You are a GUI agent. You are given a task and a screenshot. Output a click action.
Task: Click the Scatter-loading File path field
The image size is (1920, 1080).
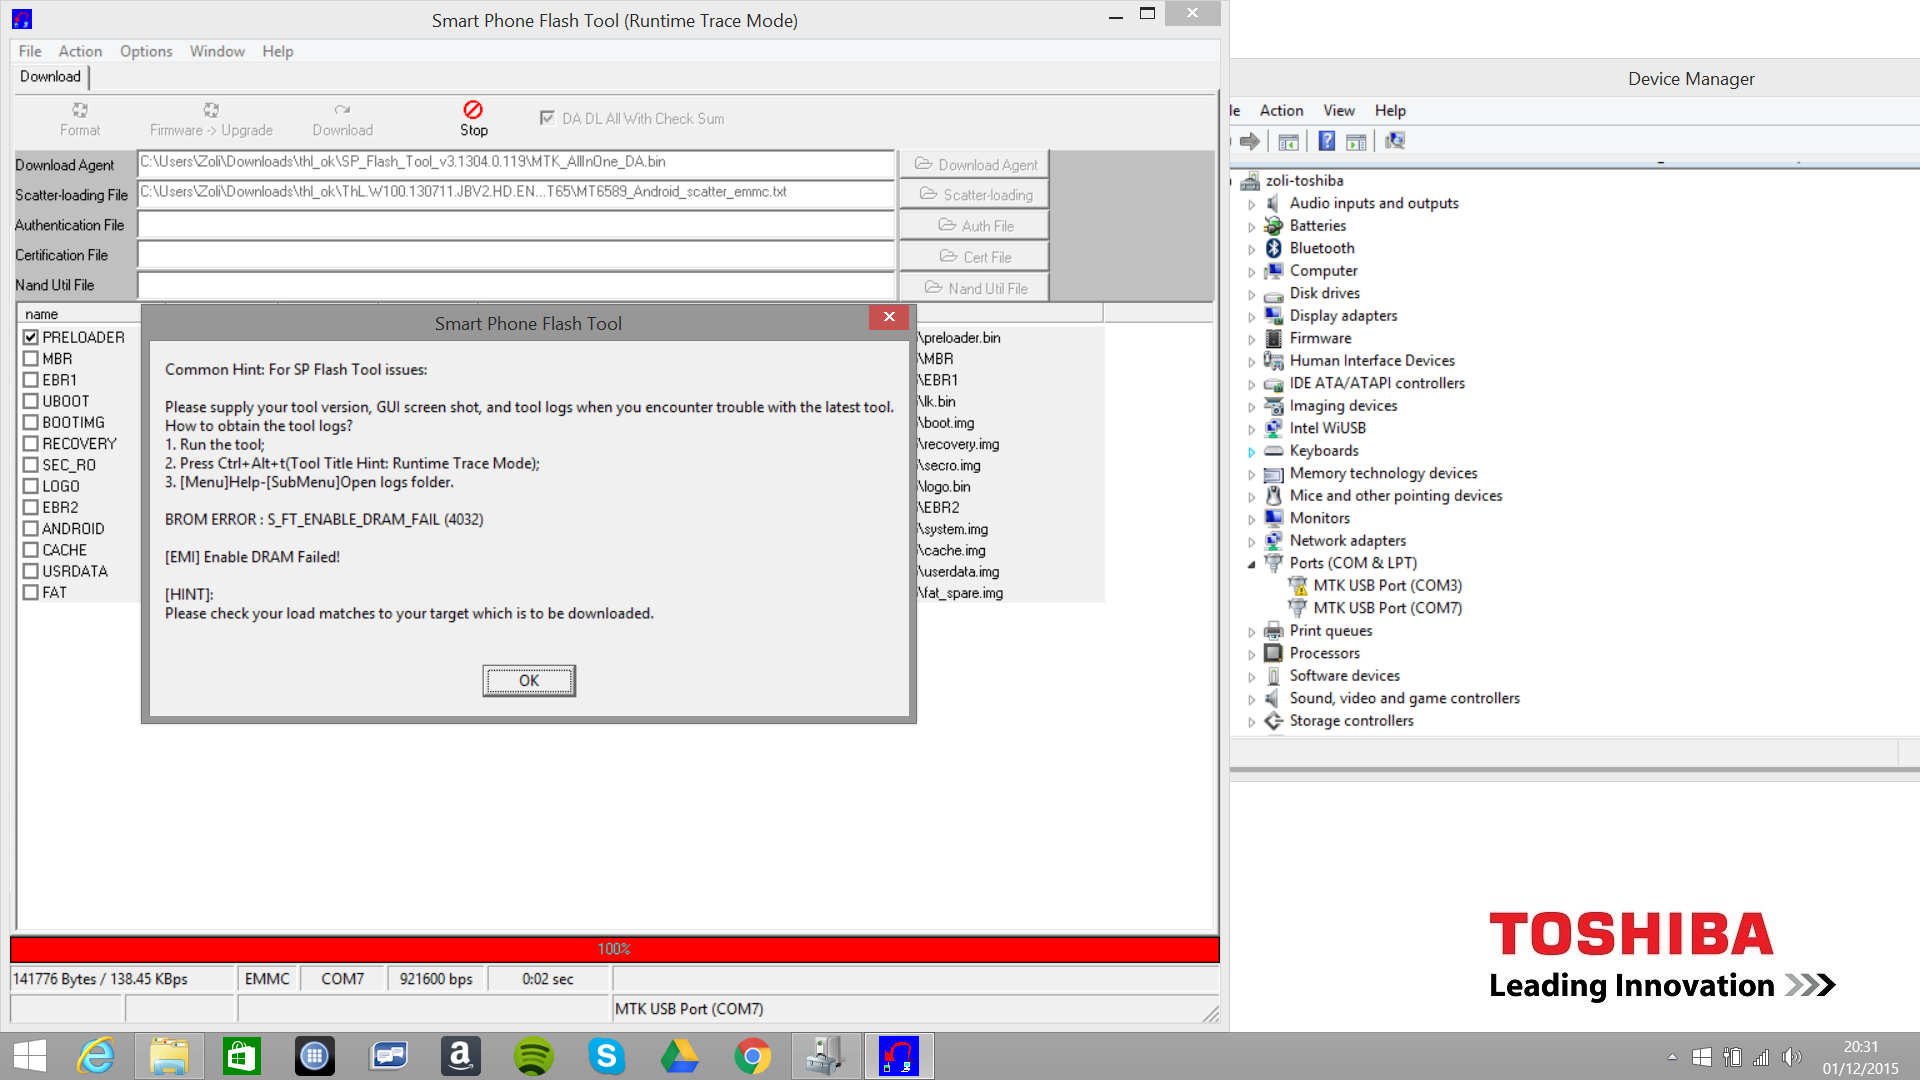click(516, 192)
